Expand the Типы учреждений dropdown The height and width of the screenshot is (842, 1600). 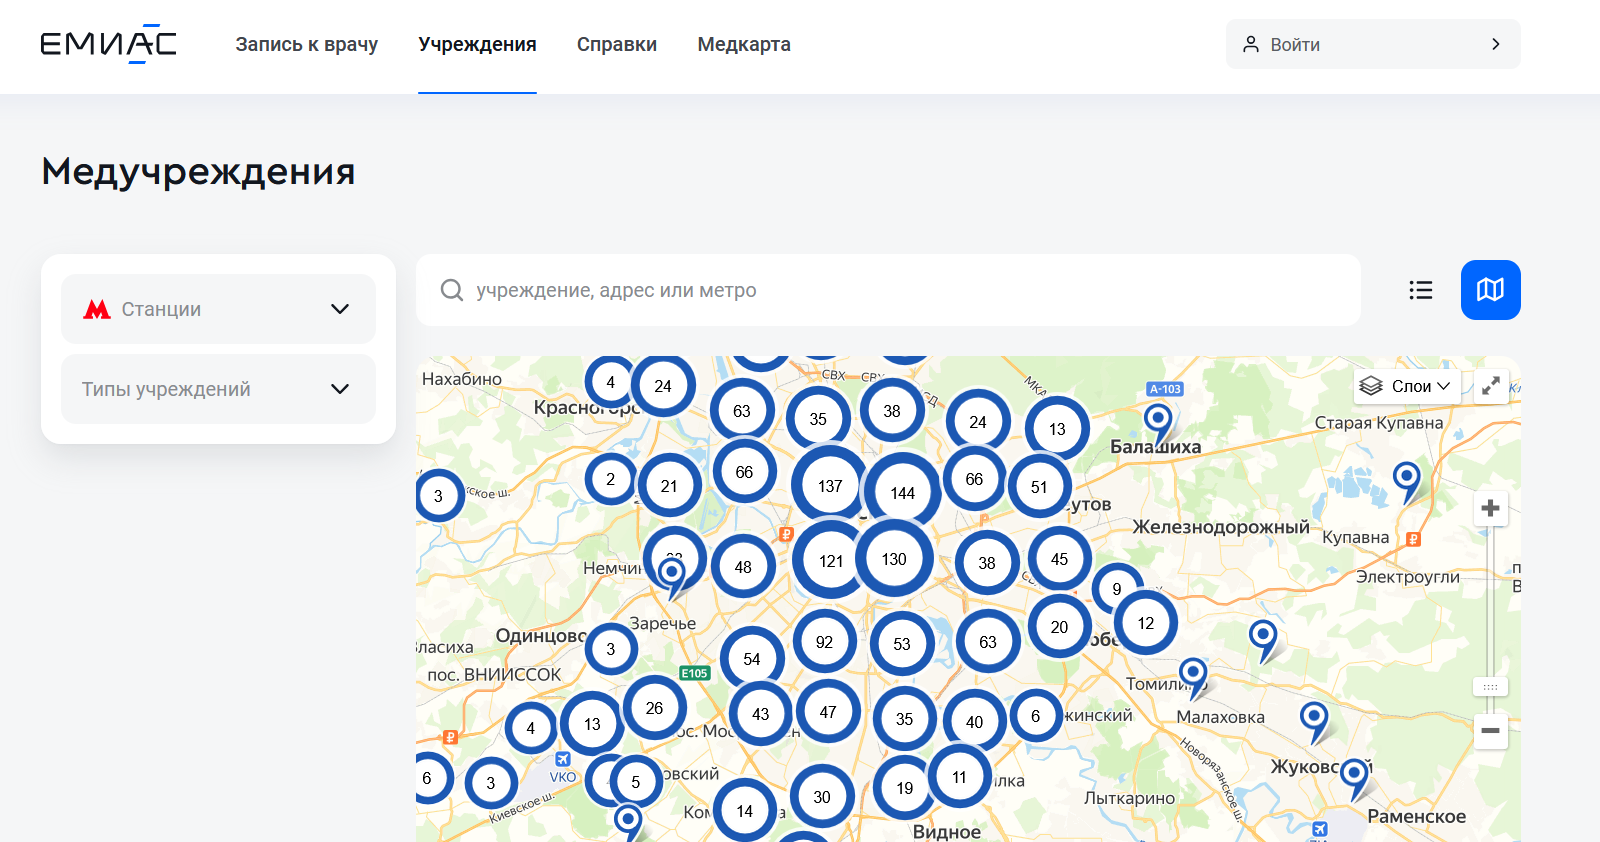(218, 389)
